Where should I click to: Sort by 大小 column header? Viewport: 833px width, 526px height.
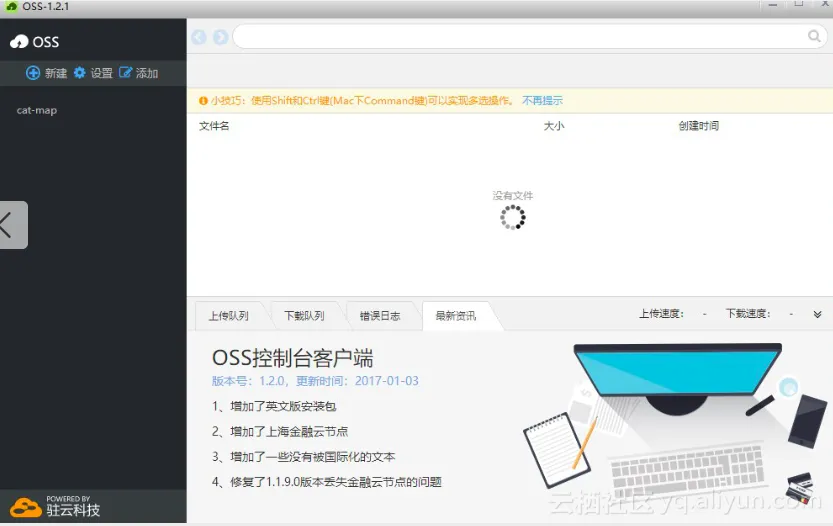pos(554,126)
